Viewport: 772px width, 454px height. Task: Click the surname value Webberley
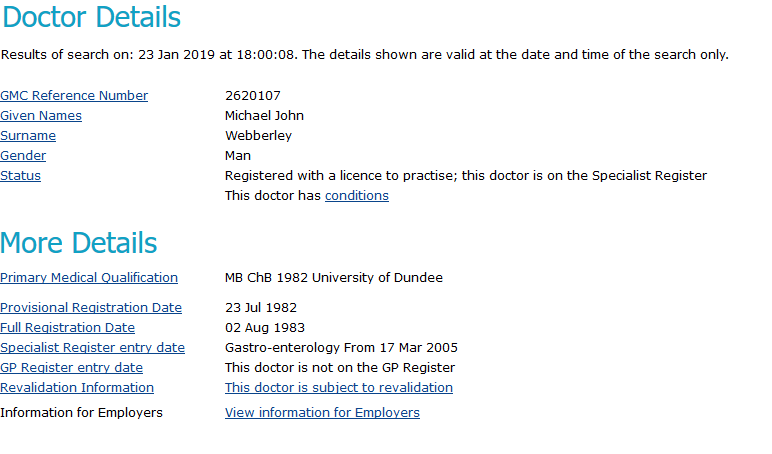258,135
